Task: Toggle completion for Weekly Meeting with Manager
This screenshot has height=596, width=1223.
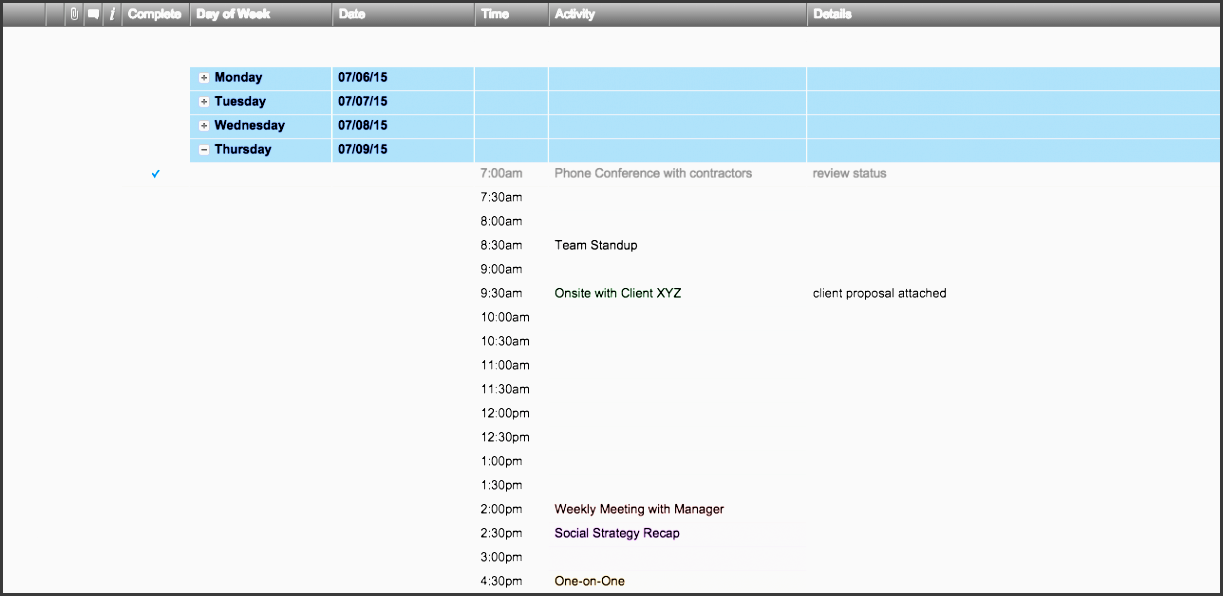Action: [156, 509]
